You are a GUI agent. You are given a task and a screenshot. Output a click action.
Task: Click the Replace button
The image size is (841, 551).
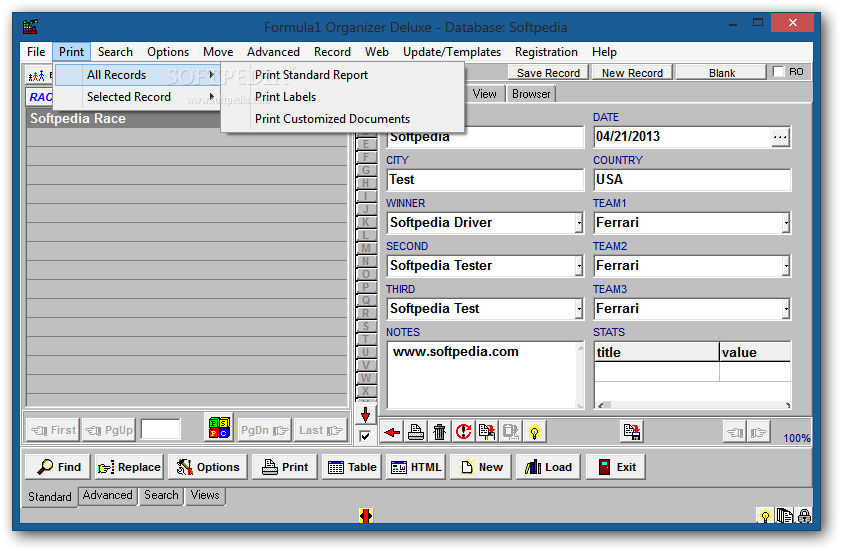point(129,467)
